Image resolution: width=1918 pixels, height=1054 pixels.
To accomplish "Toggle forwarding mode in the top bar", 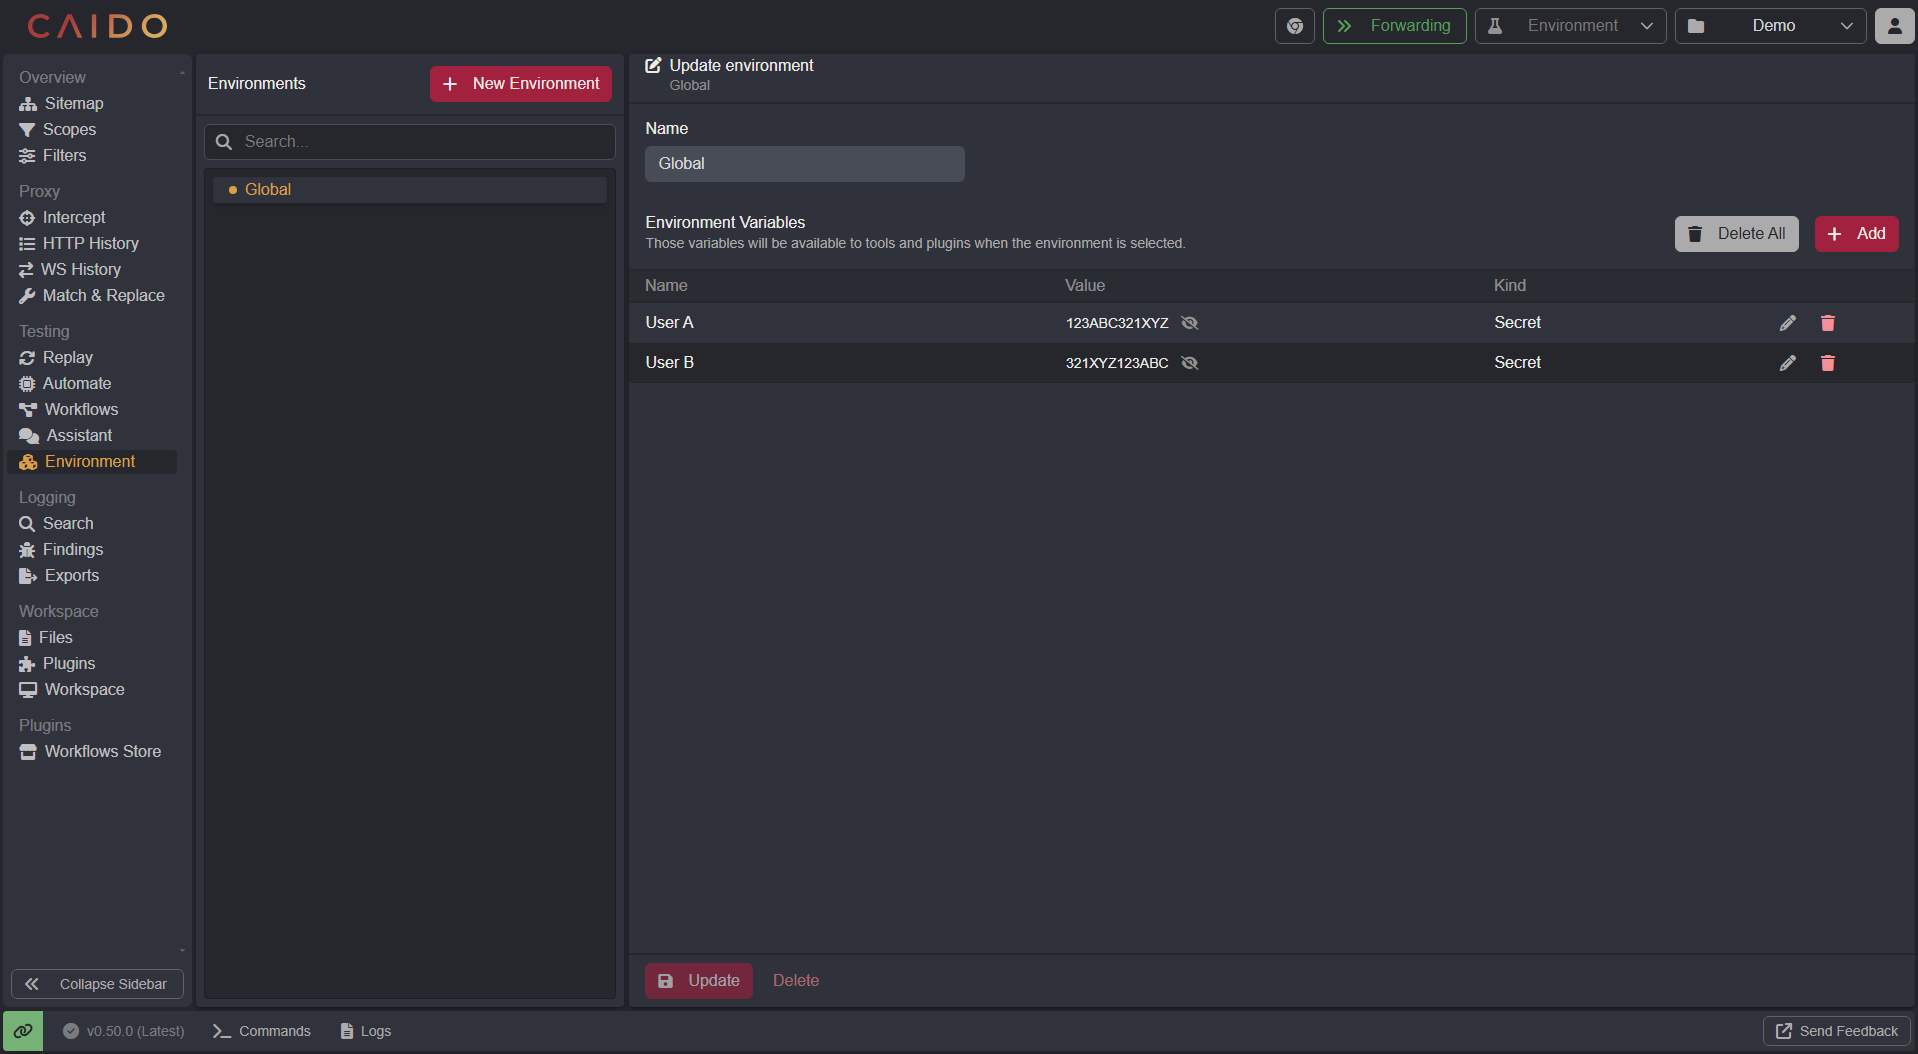I will pos(1394,26).
